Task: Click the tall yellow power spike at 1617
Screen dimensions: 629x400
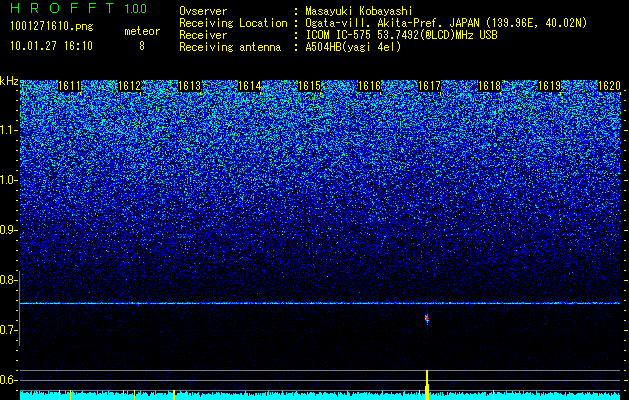Action: 427,384
